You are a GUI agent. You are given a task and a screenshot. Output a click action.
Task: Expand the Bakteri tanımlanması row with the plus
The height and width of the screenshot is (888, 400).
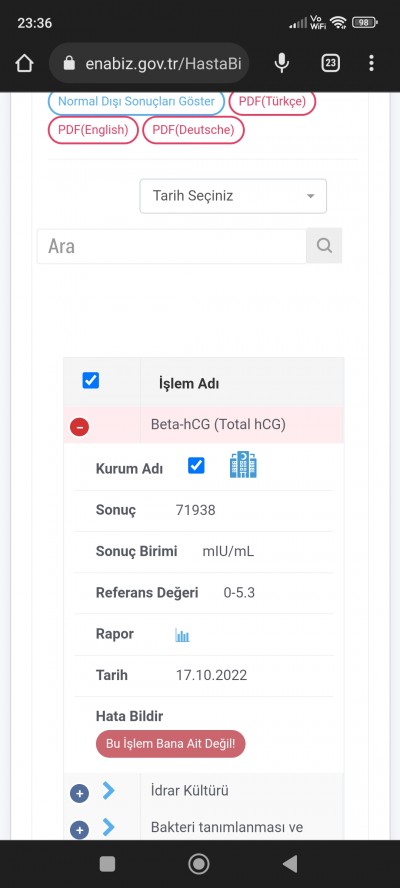[x=79, y=830]
